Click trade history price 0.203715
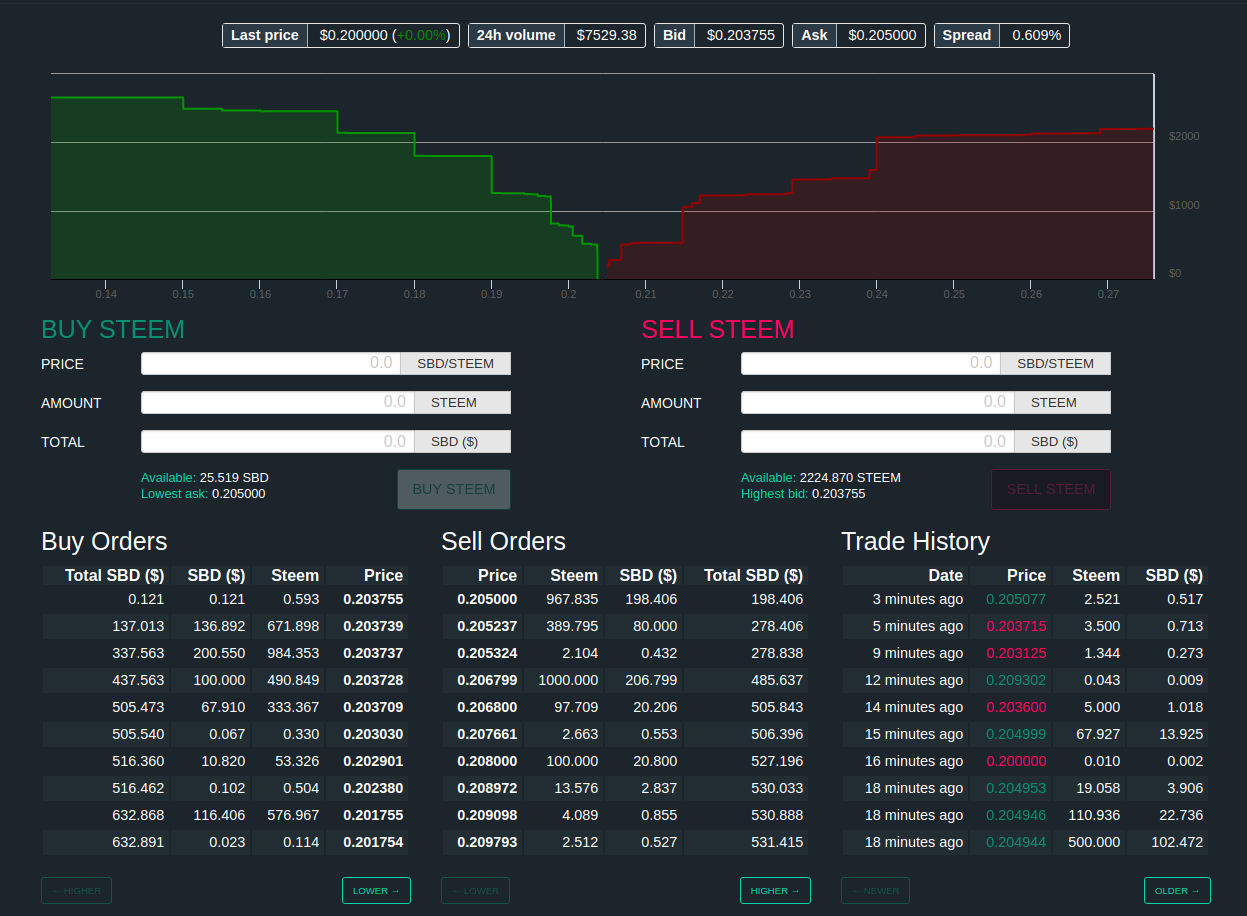The height and width of the screenshot is (916, 1247). point(1016,626)
